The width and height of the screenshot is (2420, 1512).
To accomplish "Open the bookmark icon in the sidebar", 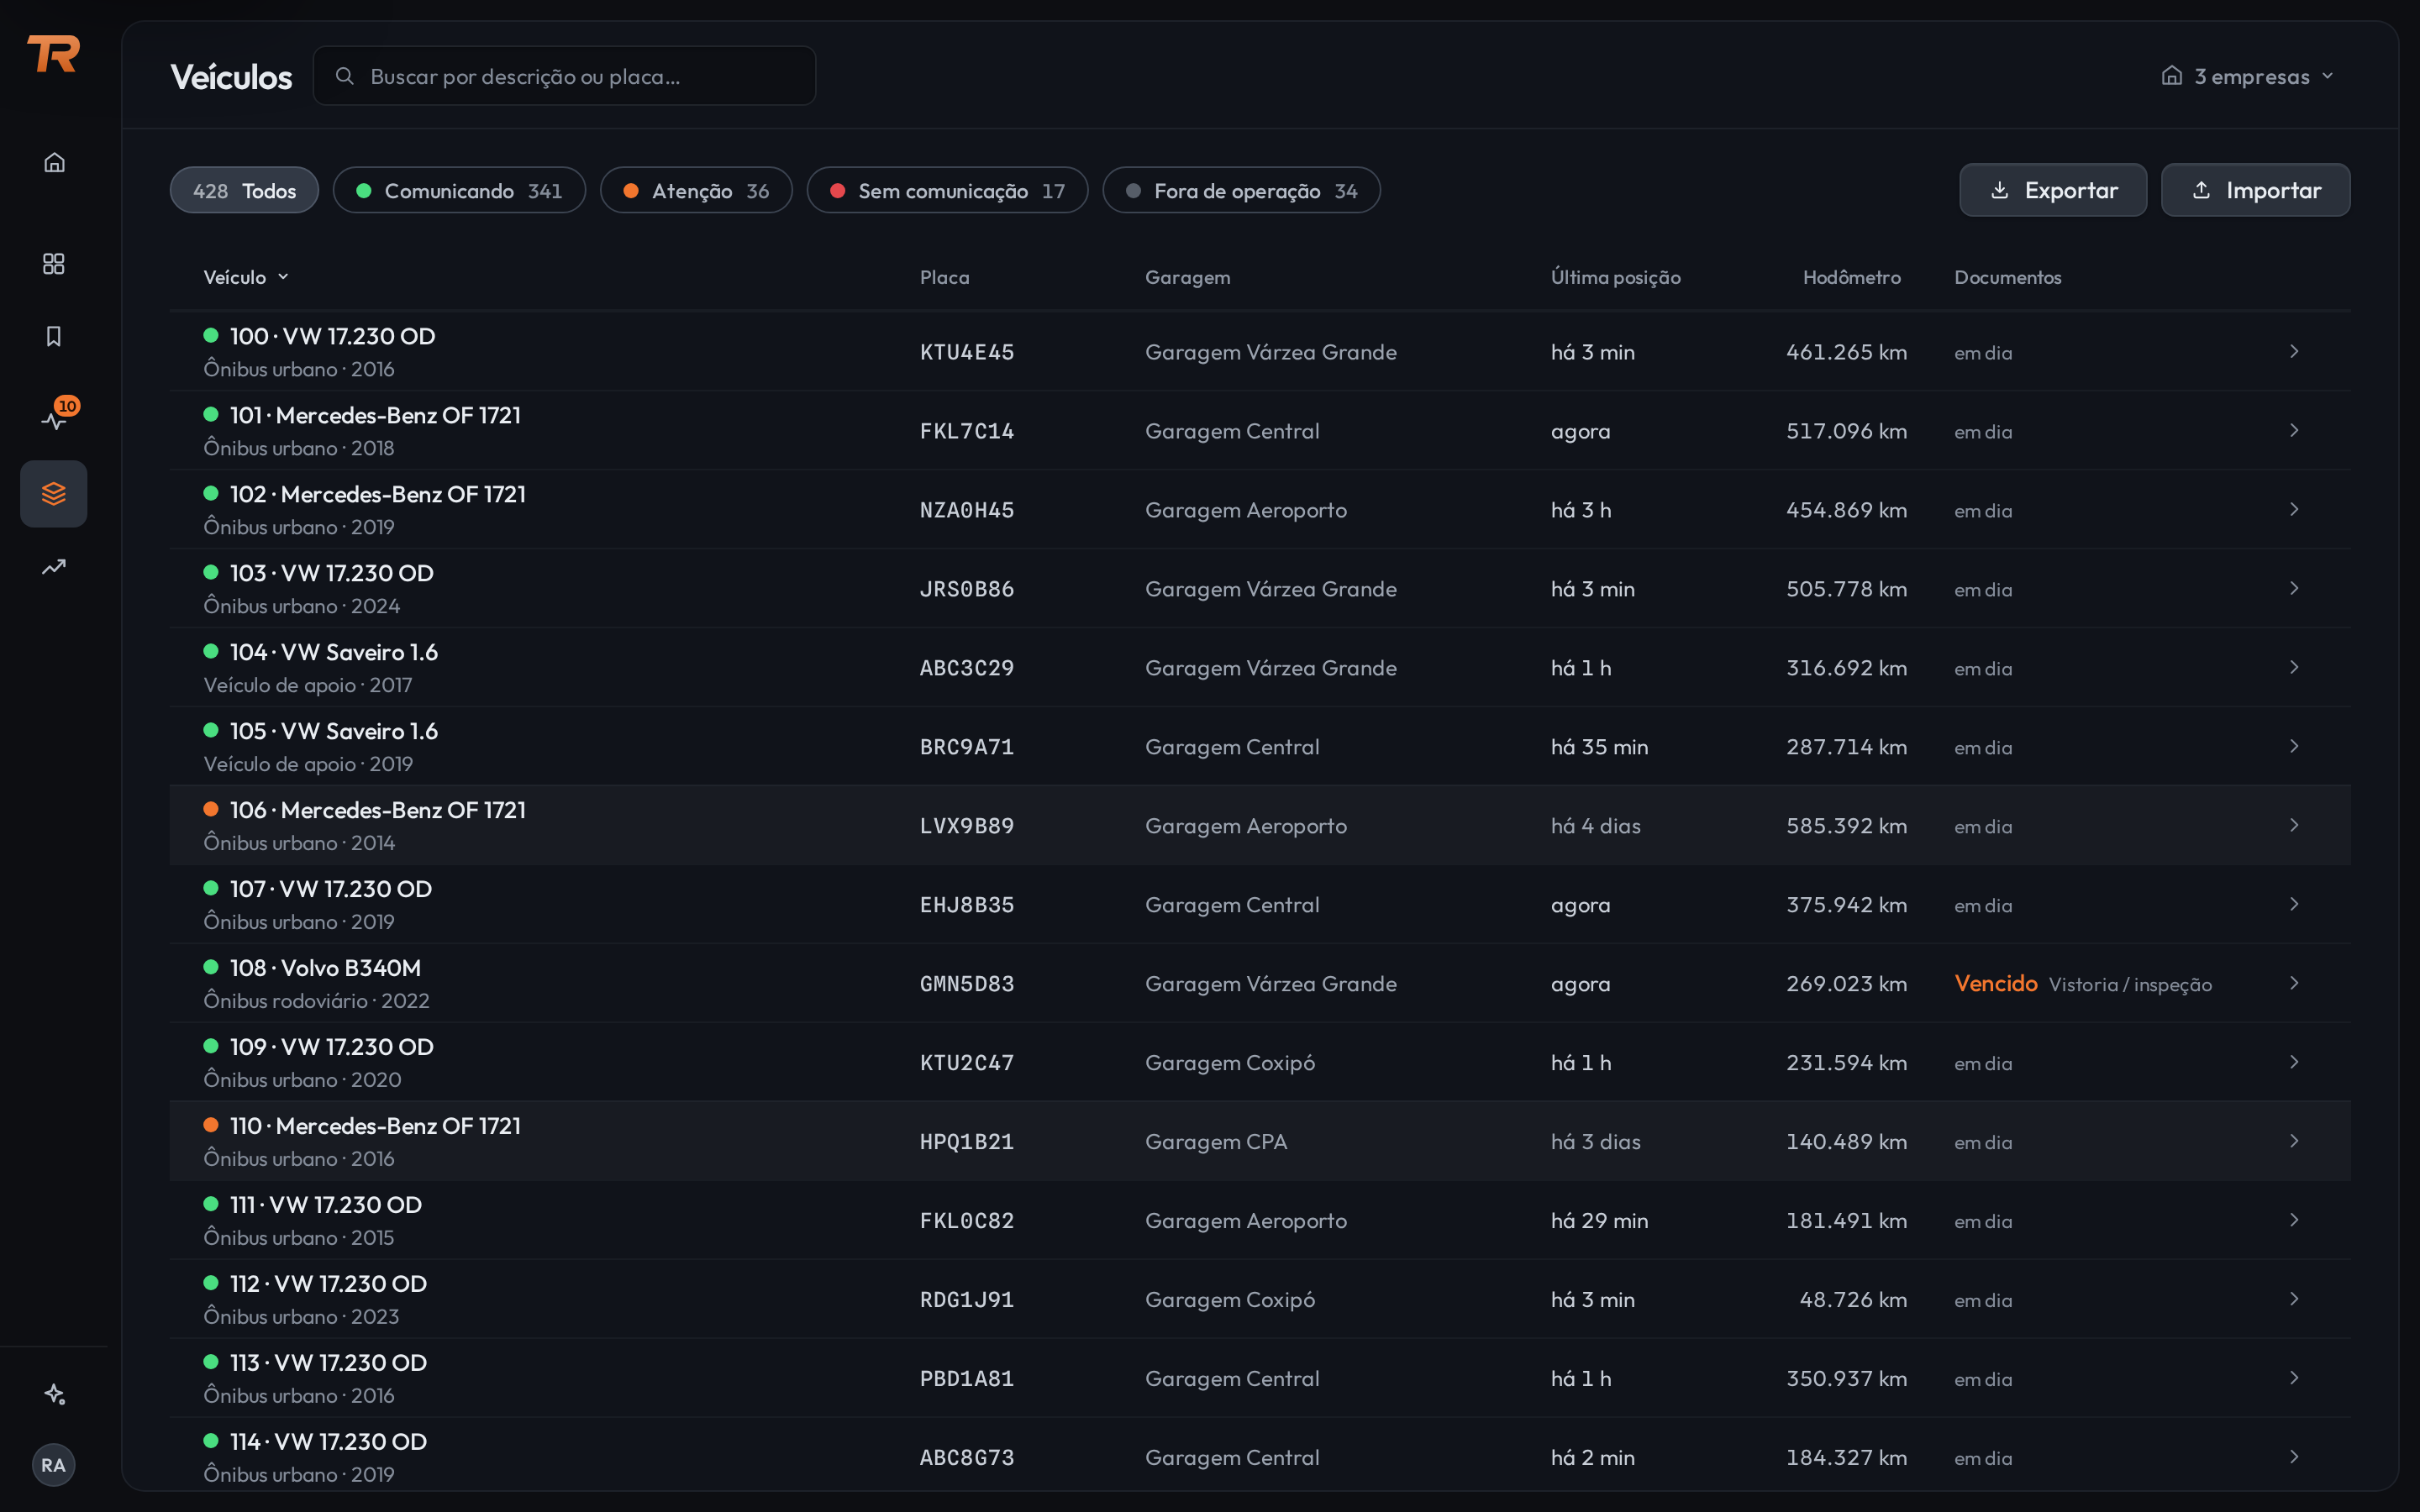I will tap(54, 336).
